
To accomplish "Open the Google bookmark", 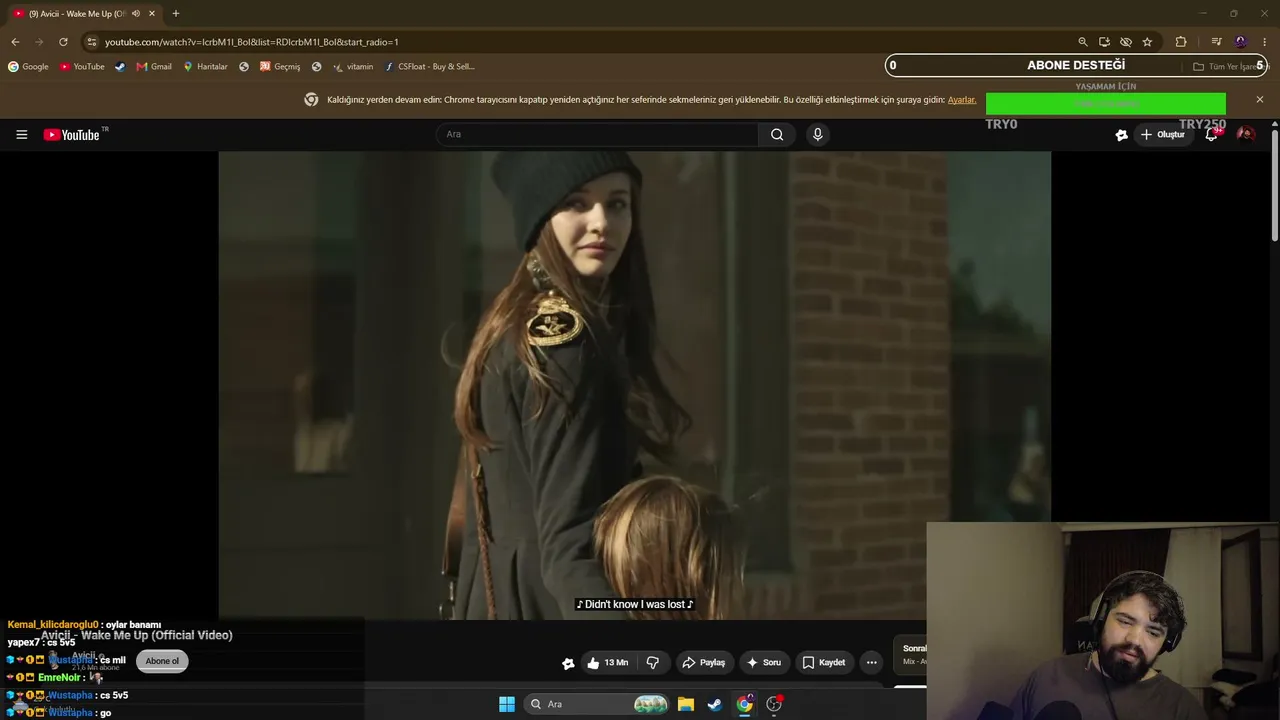I will click(x=28, y=67).
